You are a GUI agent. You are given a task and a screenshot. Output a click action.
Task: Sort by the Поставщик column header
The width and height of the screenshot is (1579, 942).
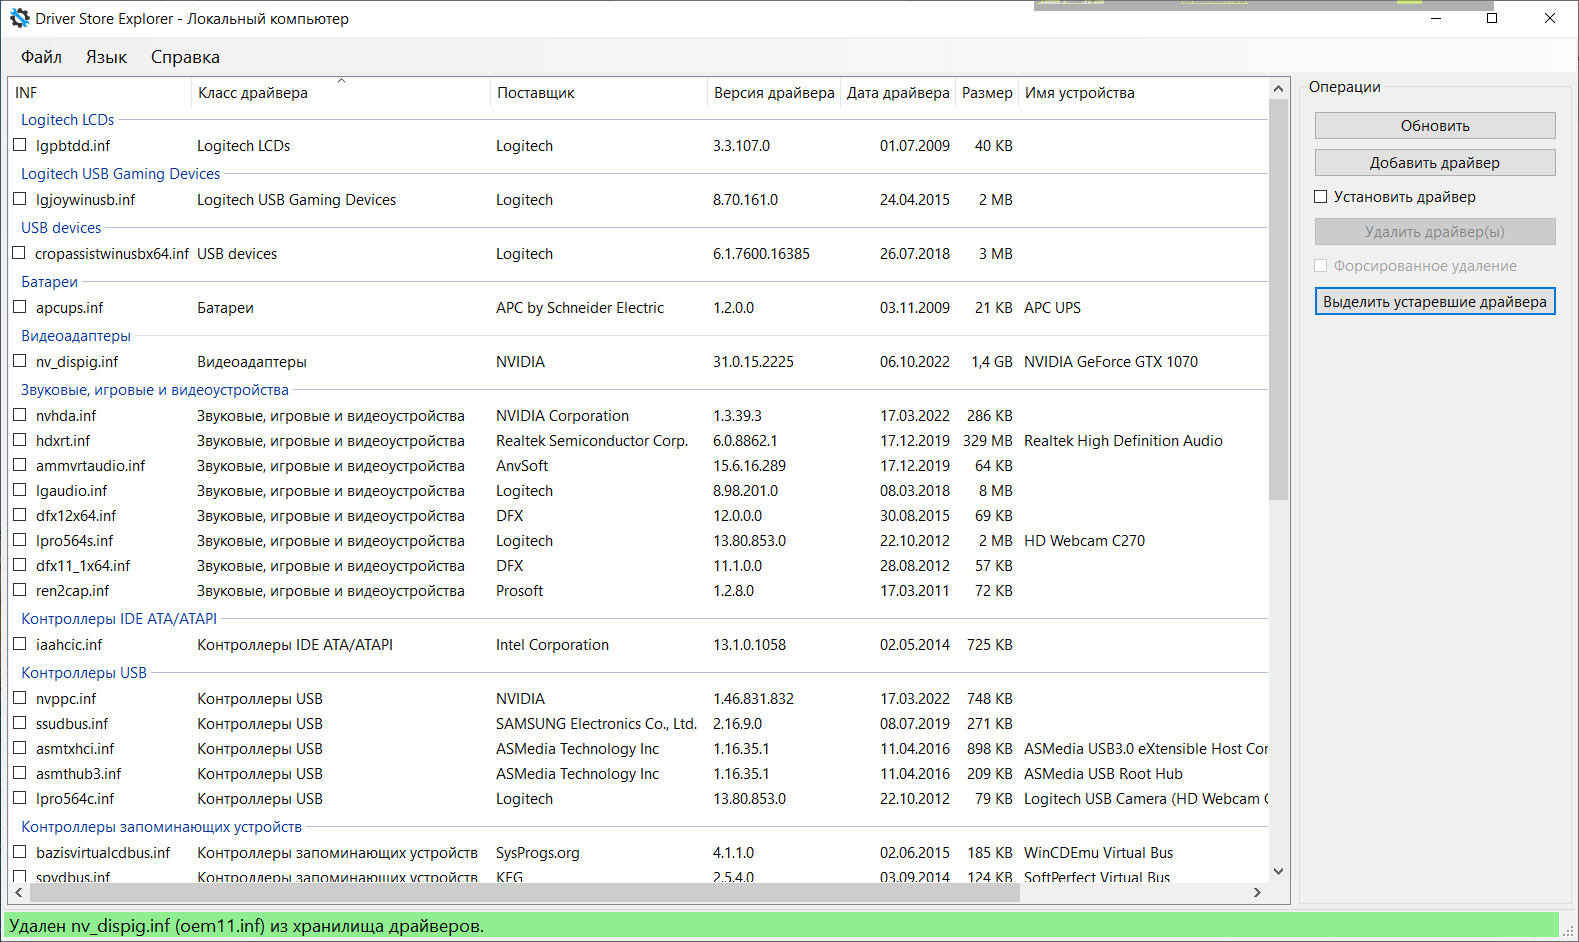pyautogui.click(x=599, y=93)
